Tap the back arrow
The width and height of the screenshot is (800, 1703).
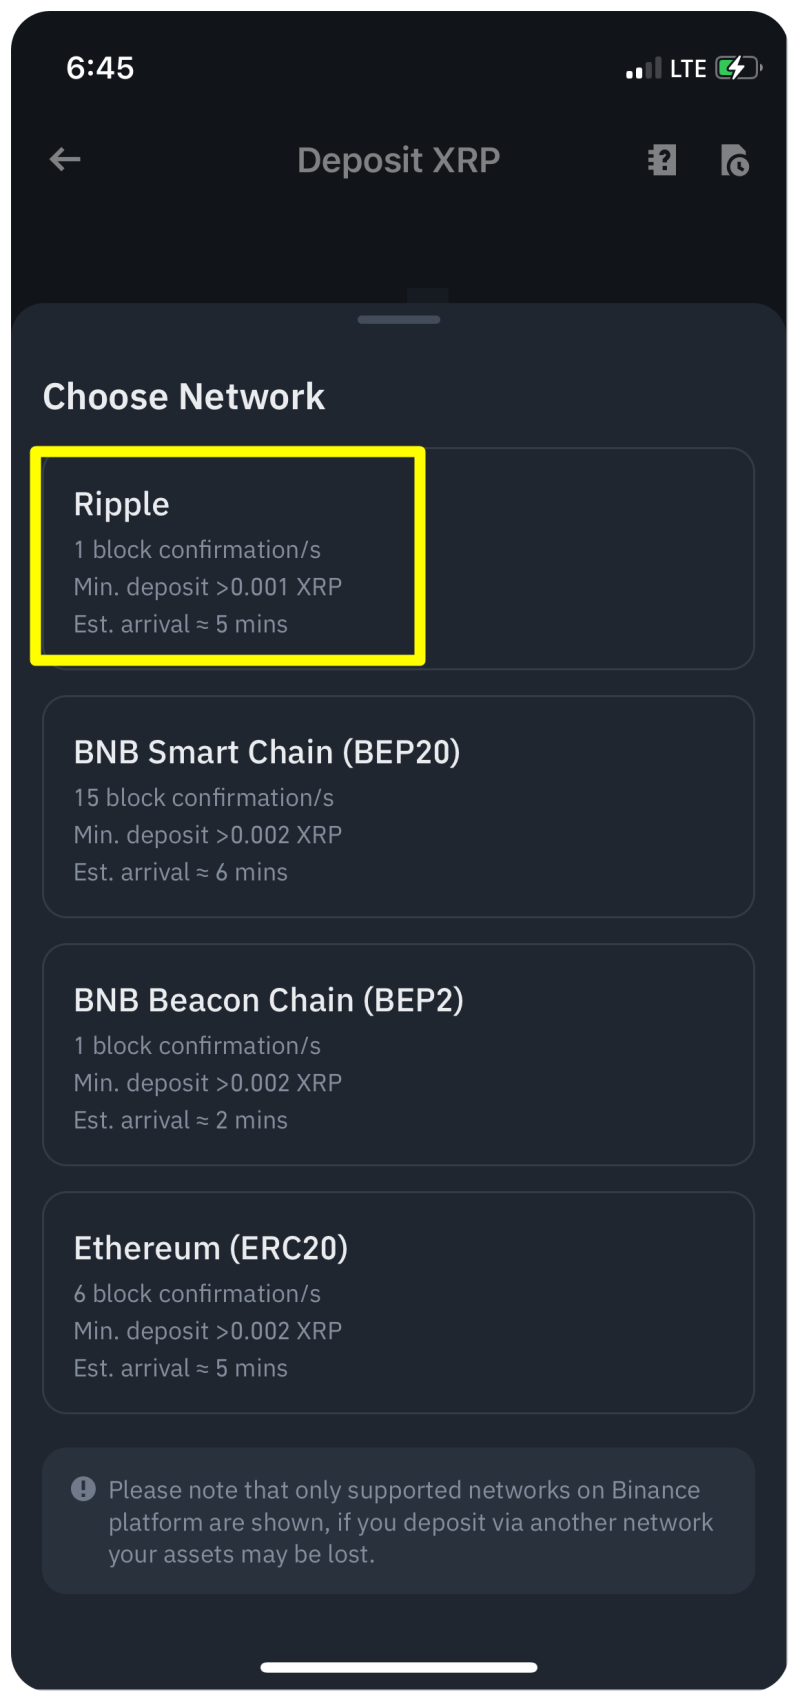65,160
